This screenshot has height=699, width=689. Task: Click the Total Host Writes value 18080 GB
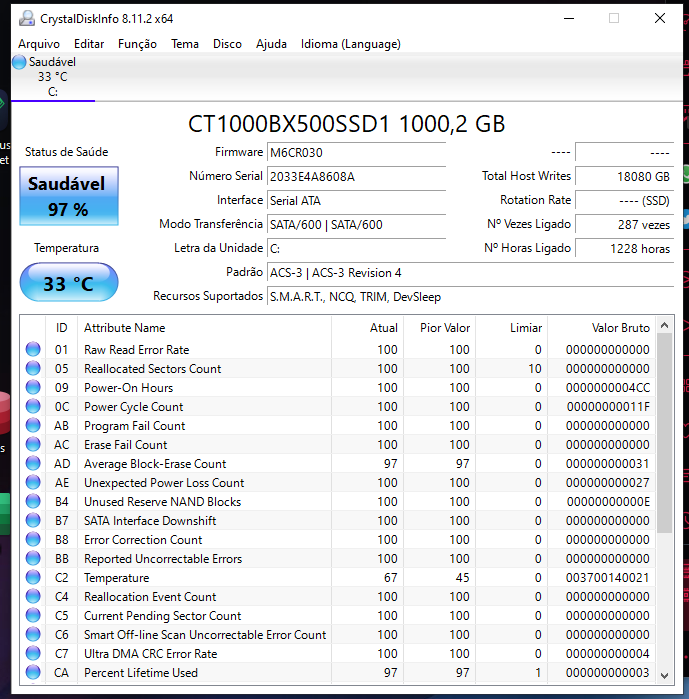[x=624, y=177]
